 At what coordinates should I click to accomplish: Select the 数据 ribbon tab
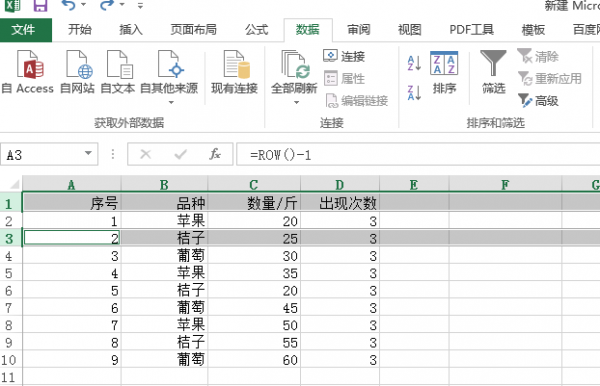coord(308,30)
